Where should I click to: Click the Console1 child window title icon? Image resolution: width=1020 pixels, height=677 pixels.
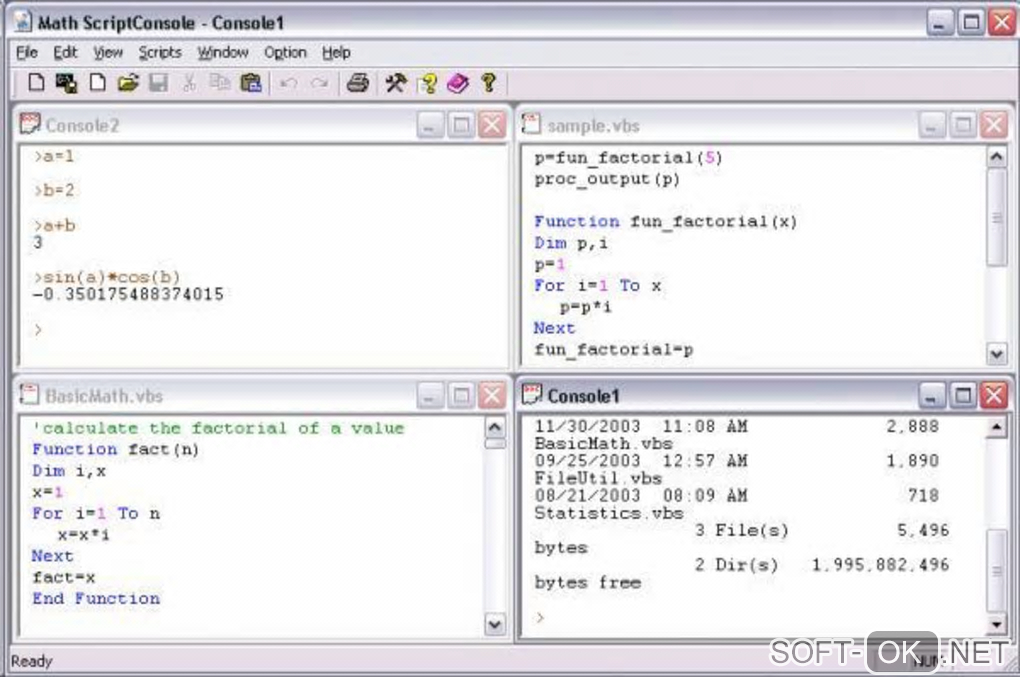pyautogui.click(x=531, y=394)
